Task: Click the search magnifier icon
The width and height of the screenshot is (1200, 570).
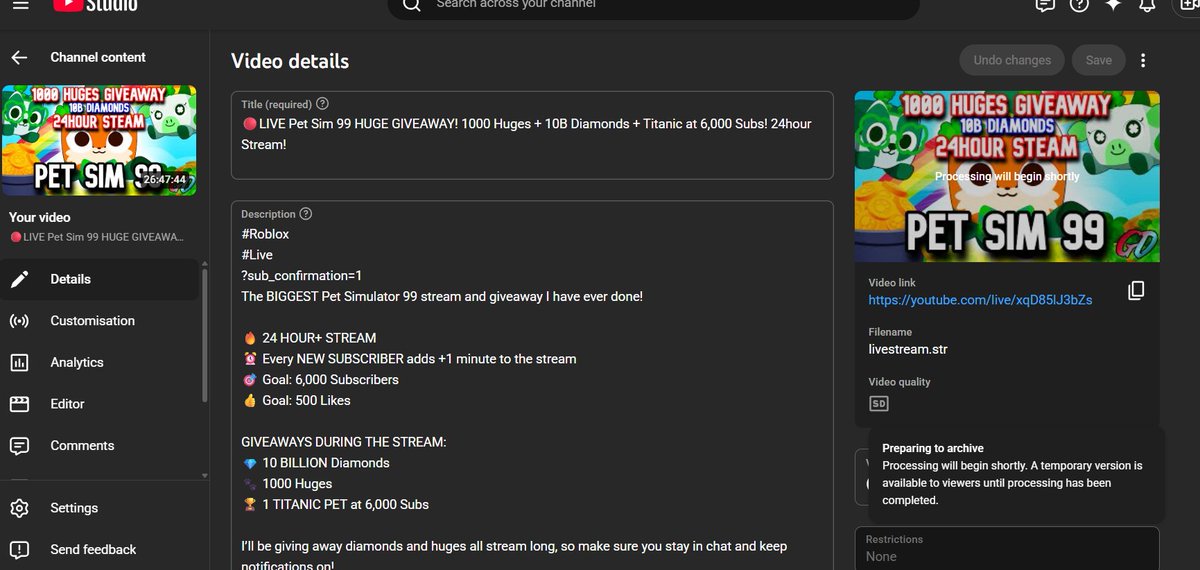Action: click(x=412, y=5)
